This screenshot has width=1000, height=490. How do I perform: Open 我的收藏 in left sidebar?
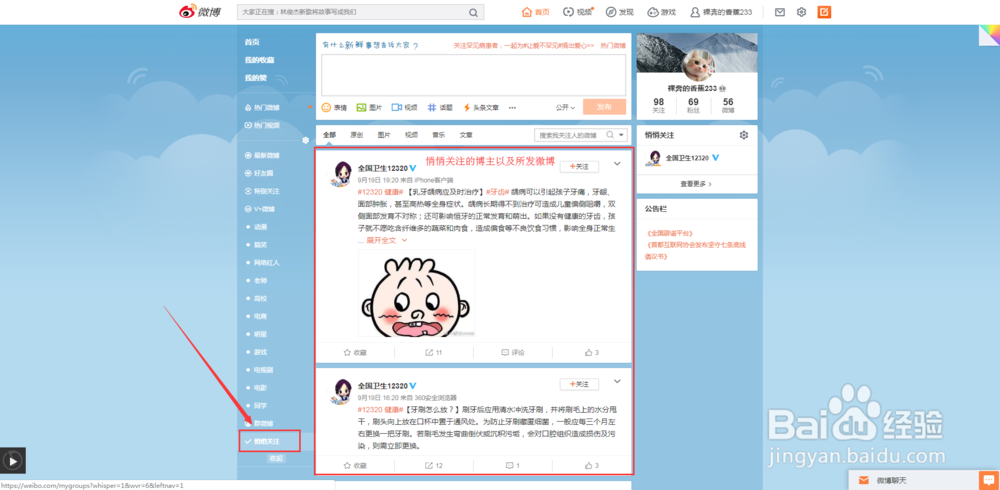259,60
